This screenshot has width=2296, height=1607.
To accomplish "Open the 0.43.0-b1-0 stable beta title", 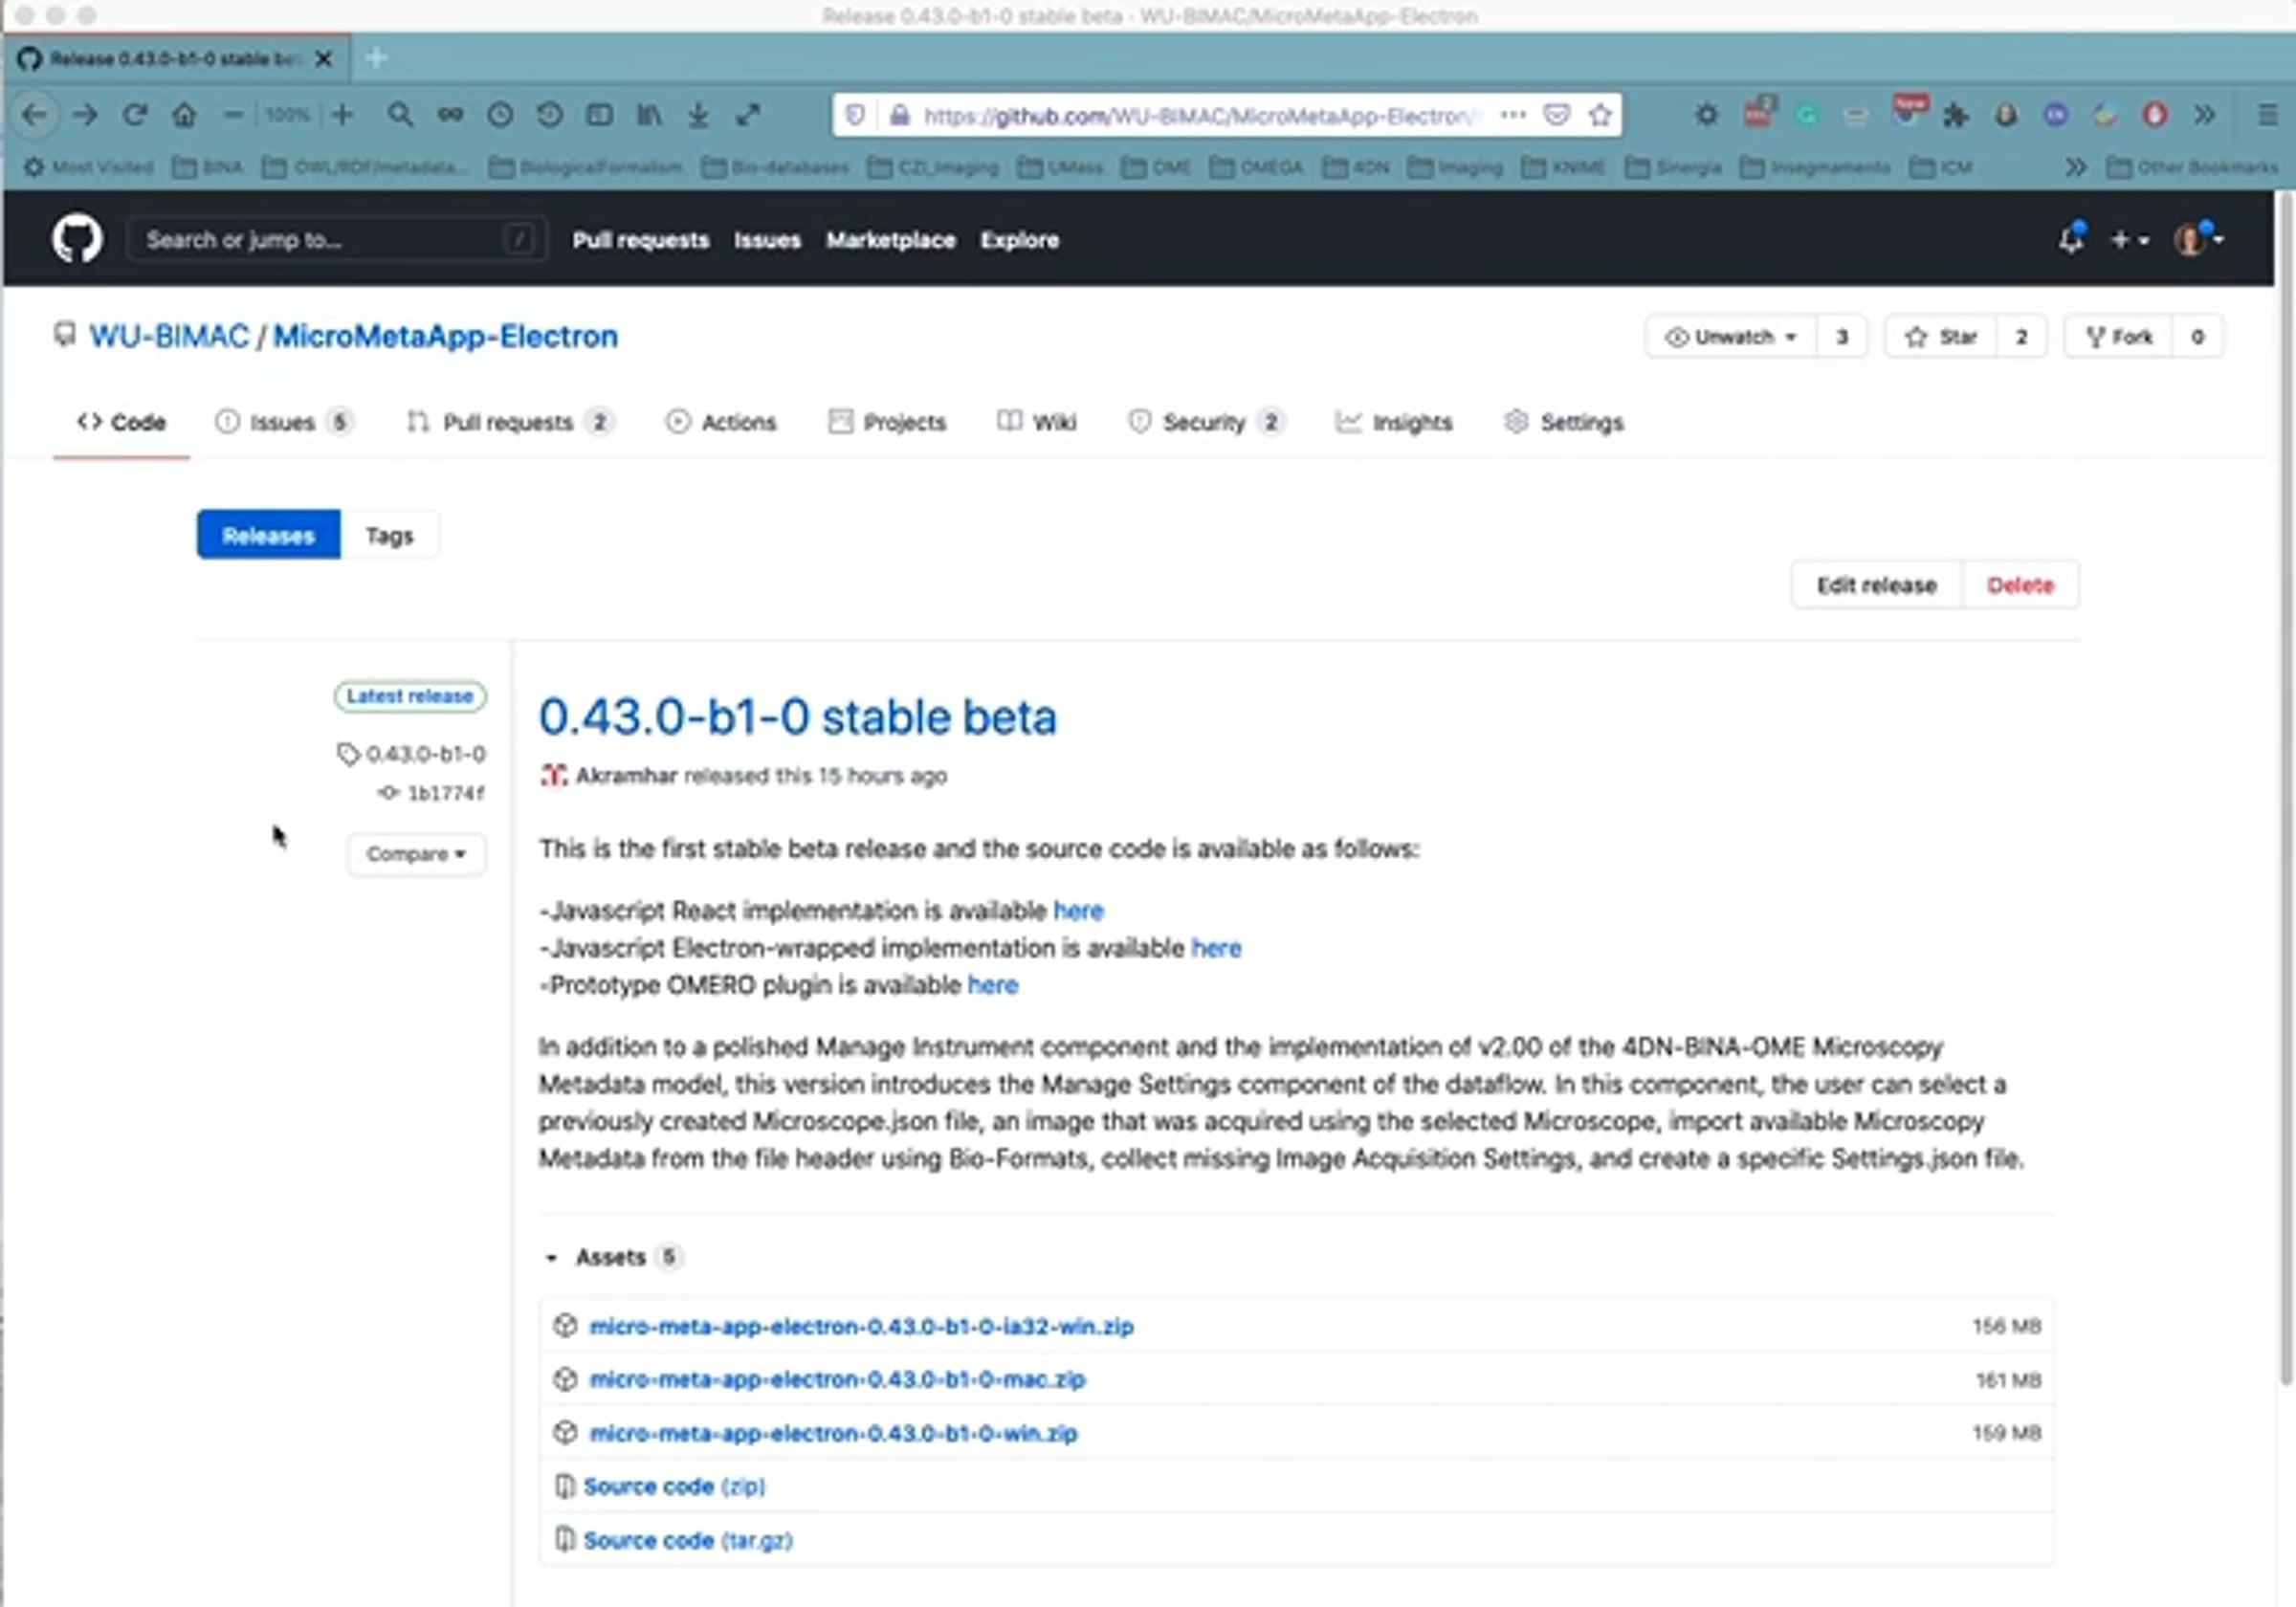I will pos(797,717).
